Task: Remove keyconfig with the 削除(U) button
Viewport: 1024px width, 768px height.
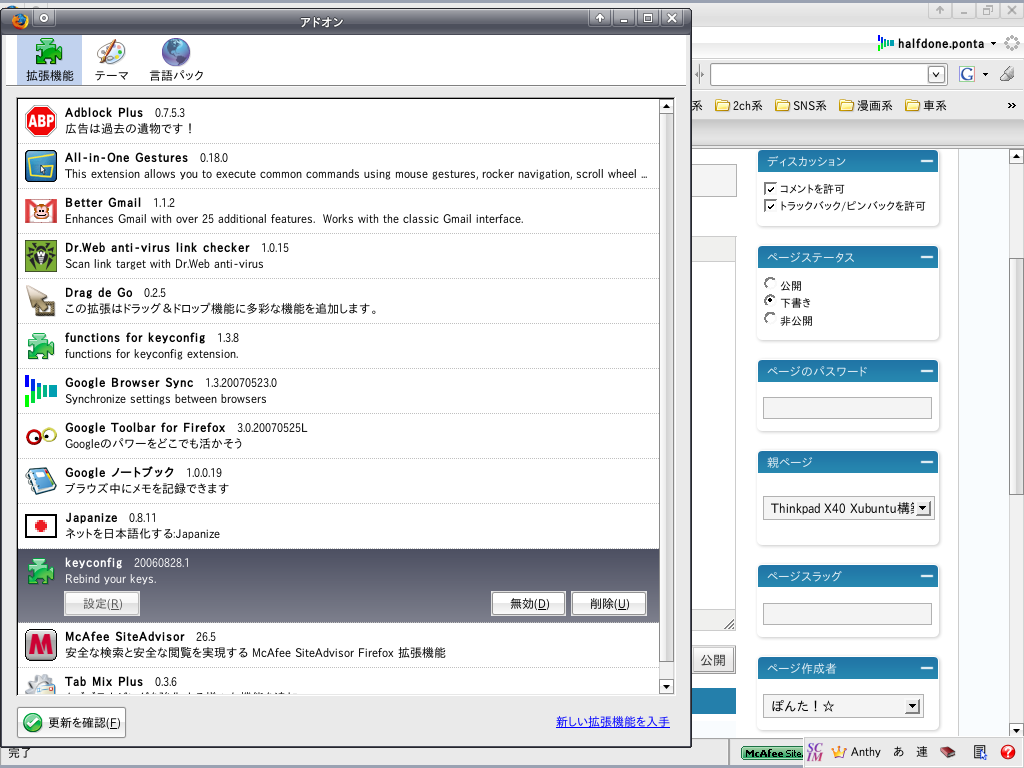Action: [609, 603]
